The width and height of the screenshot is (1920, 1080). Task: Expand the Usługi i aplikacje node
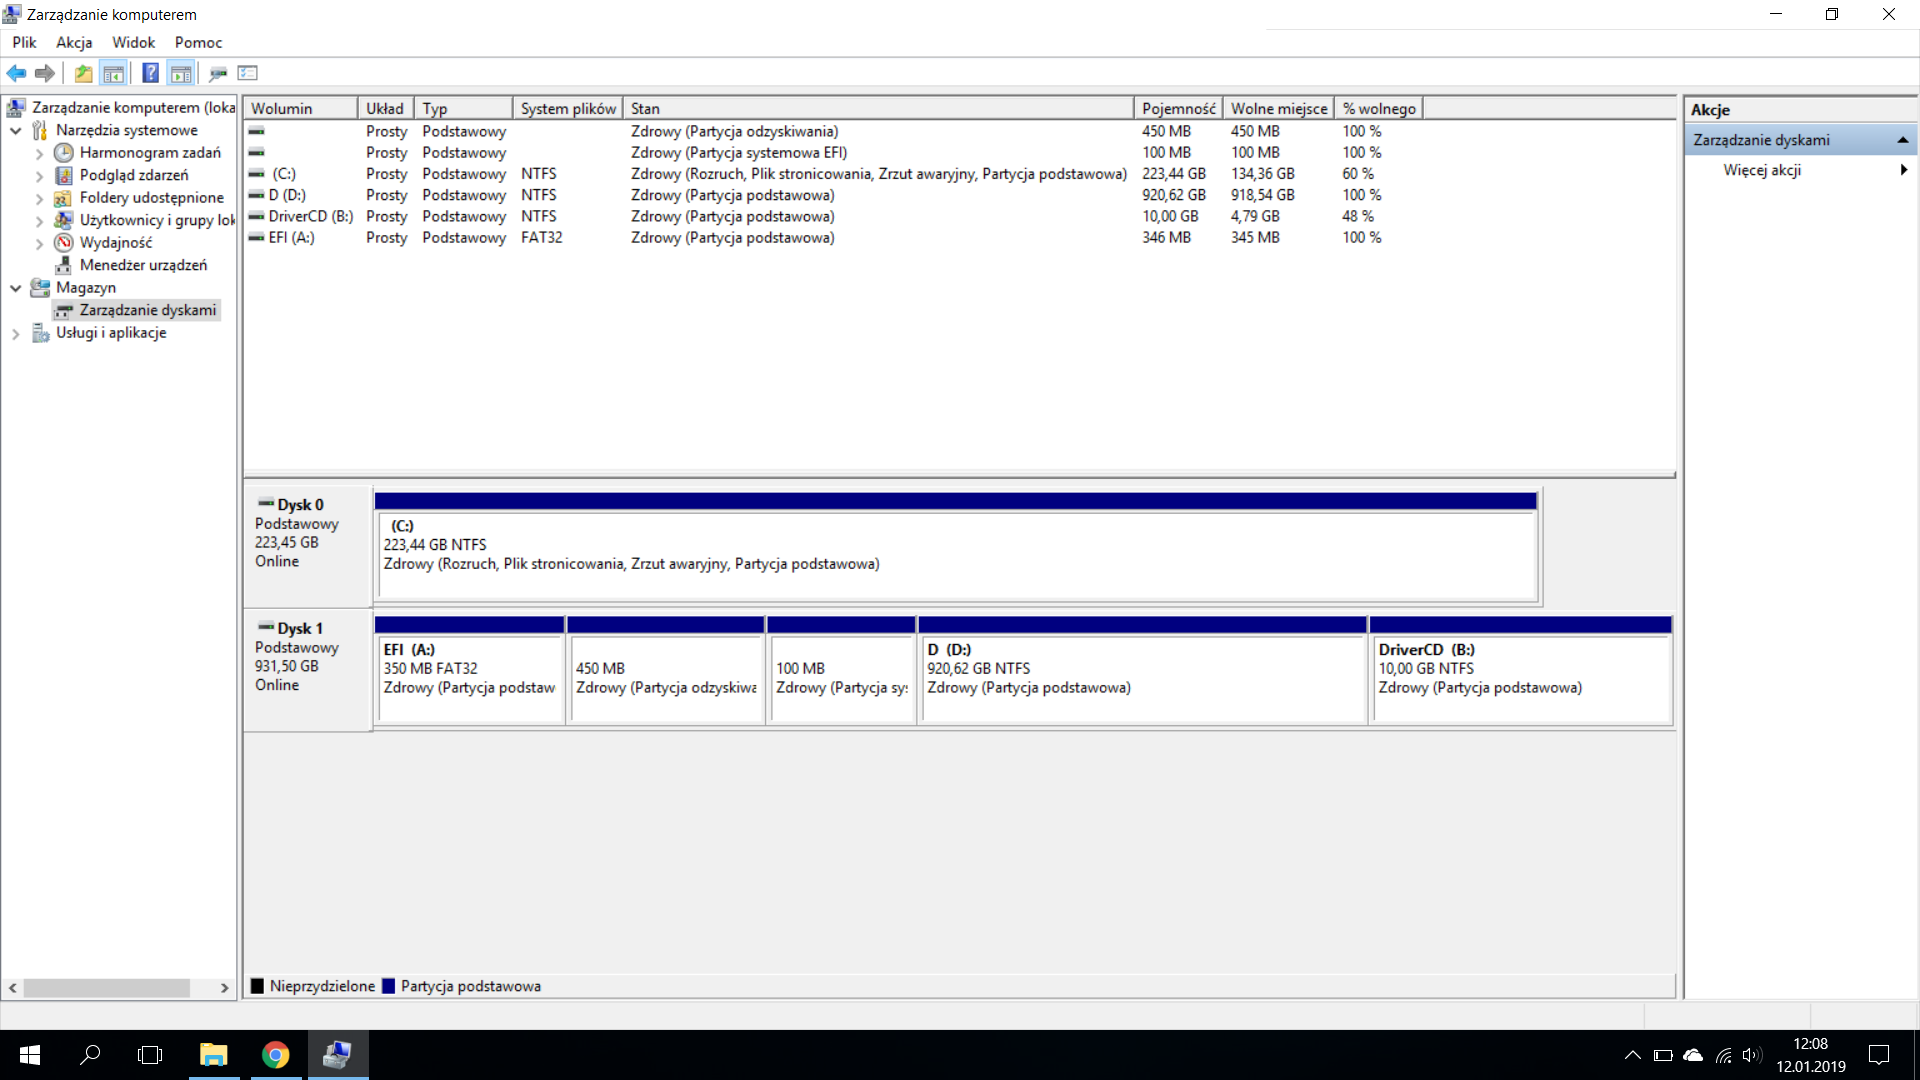point(16,333)
